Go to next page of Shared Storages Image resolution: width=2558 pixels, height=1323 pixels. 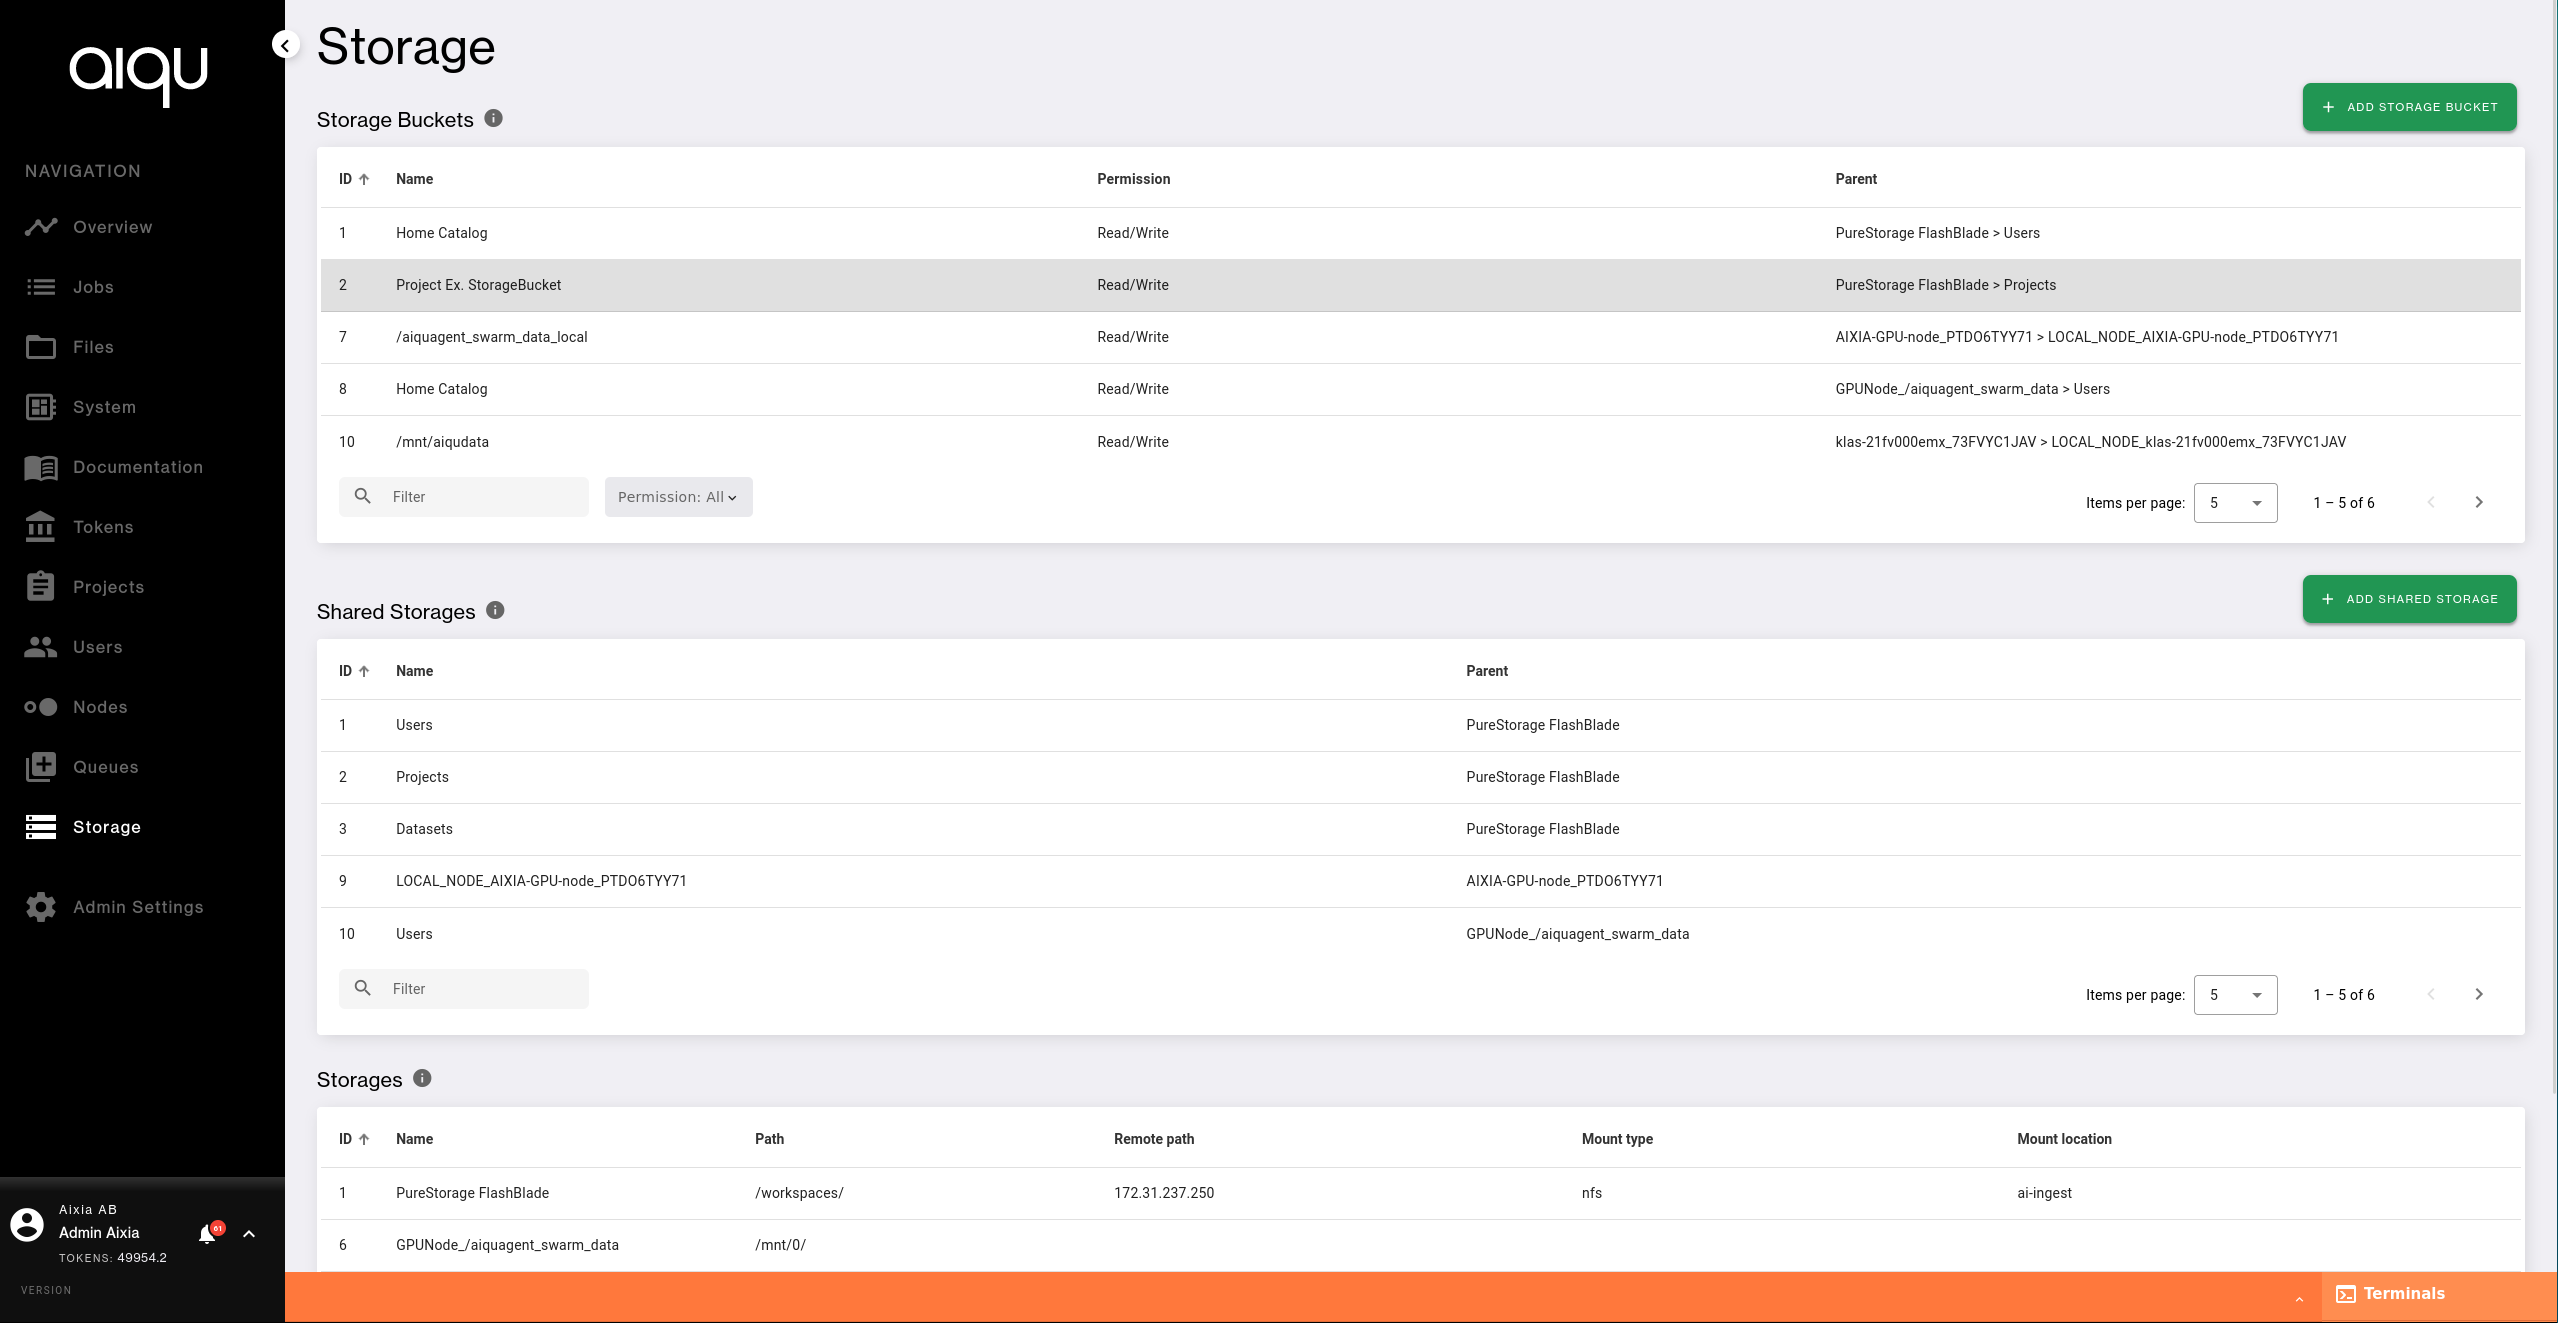(x=2479, y=994)
